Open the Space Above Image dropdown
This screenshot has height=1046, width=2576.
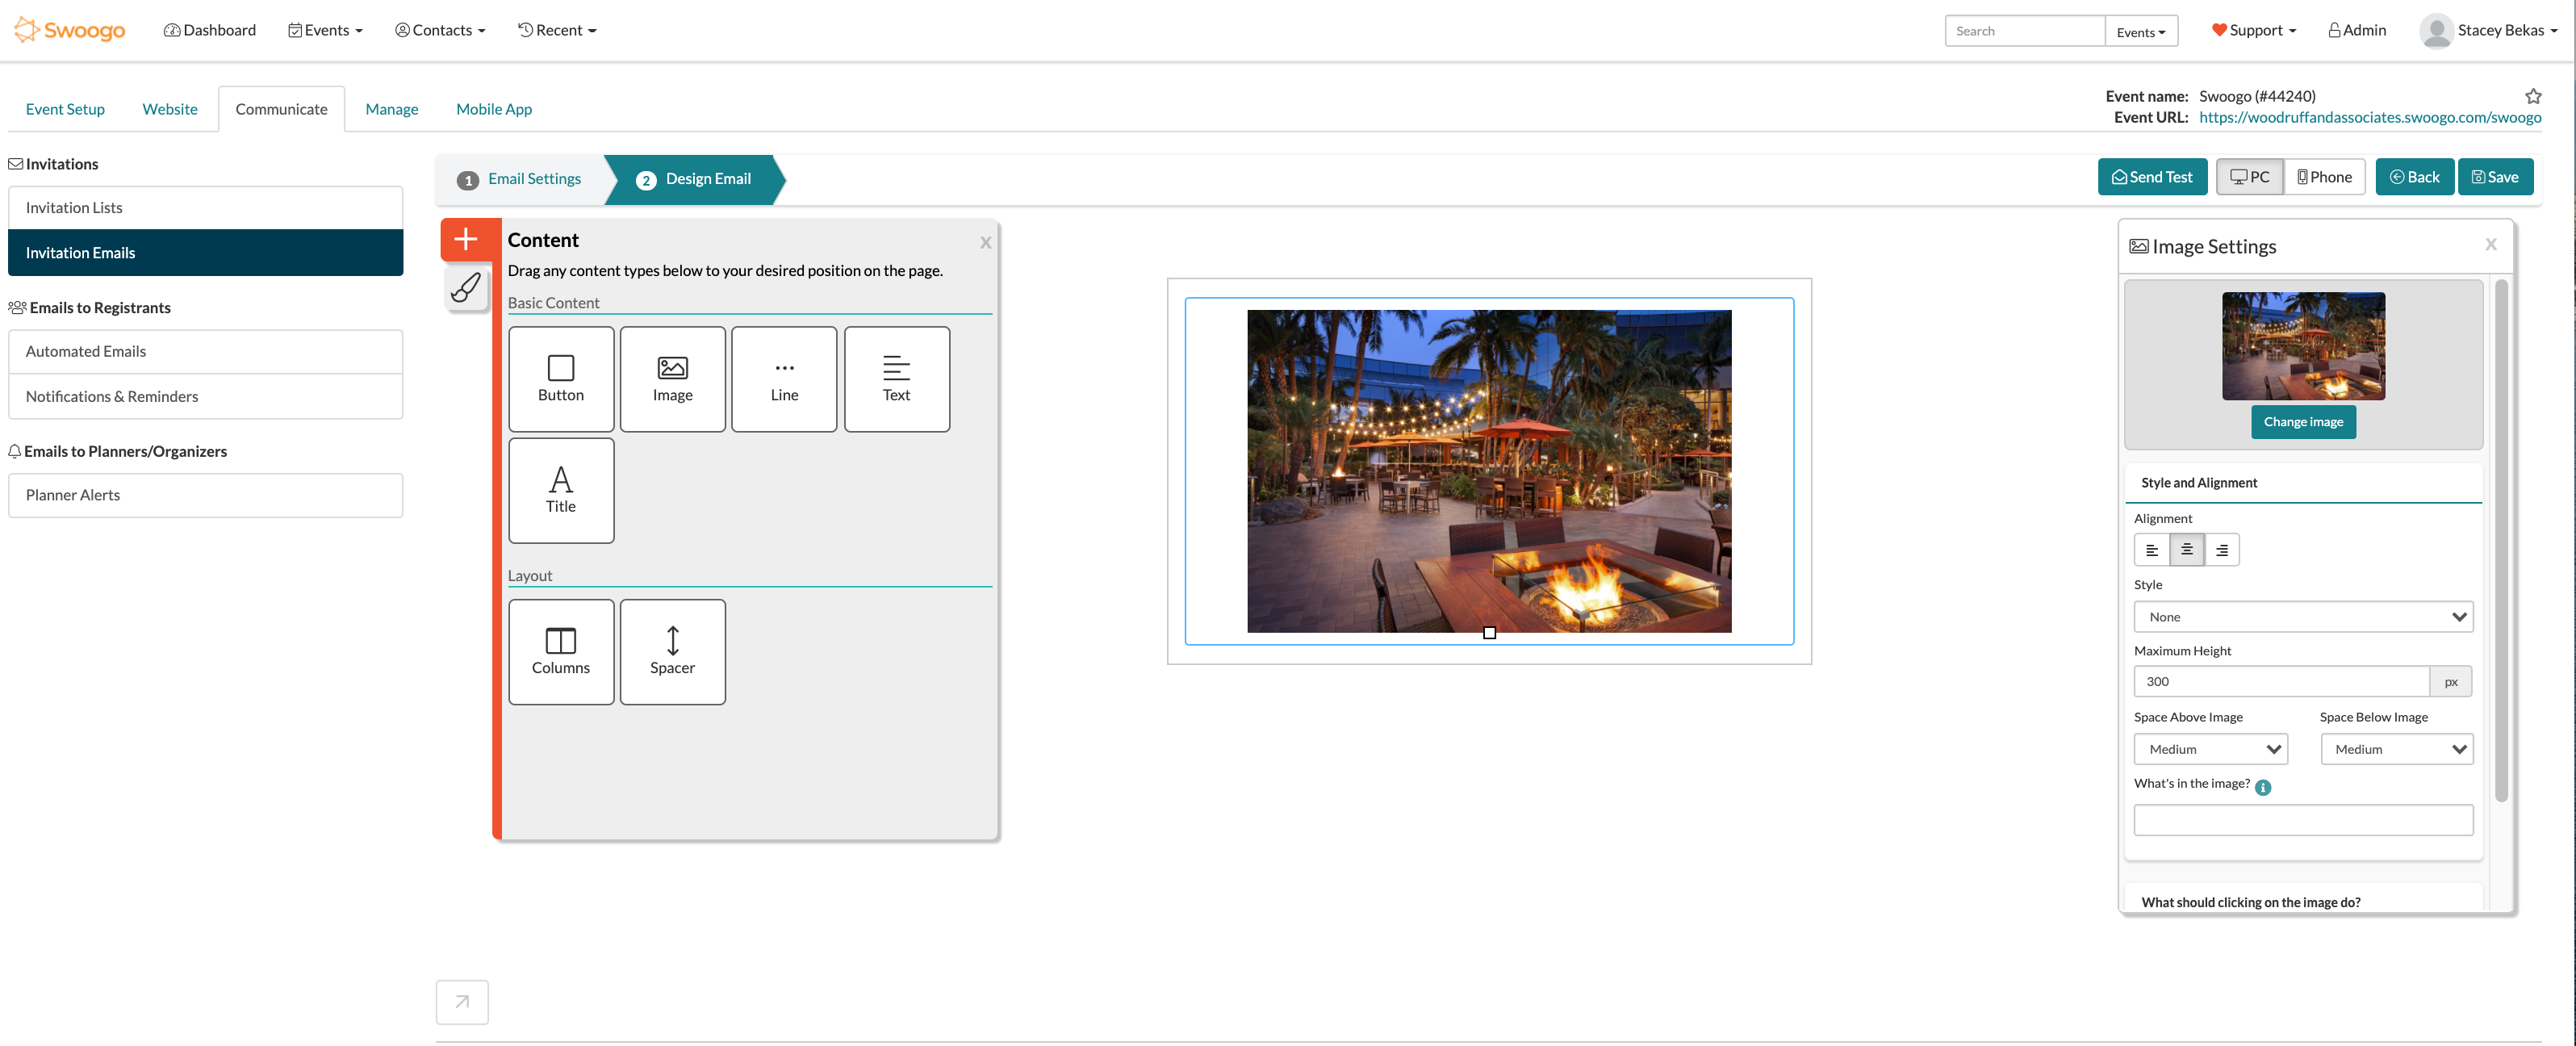[2211, 749]
